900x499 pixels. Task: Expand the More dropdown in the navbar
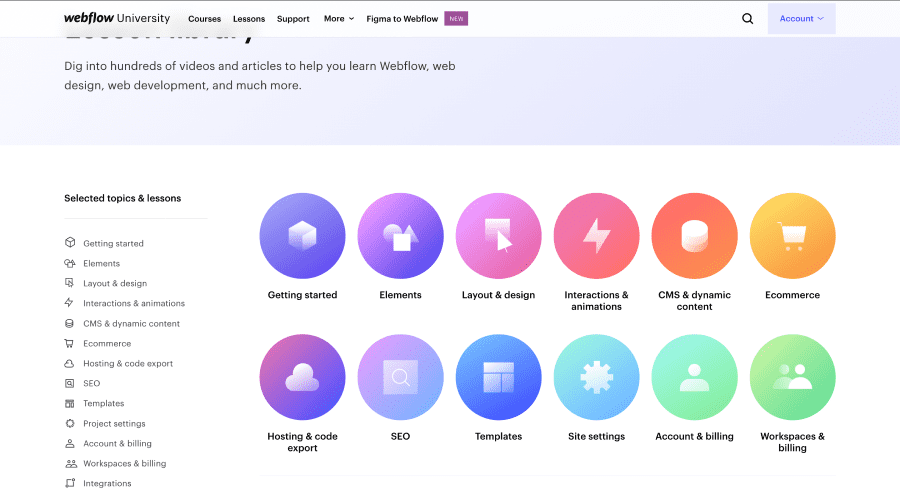pyautogui.click(x=339, y=18)
